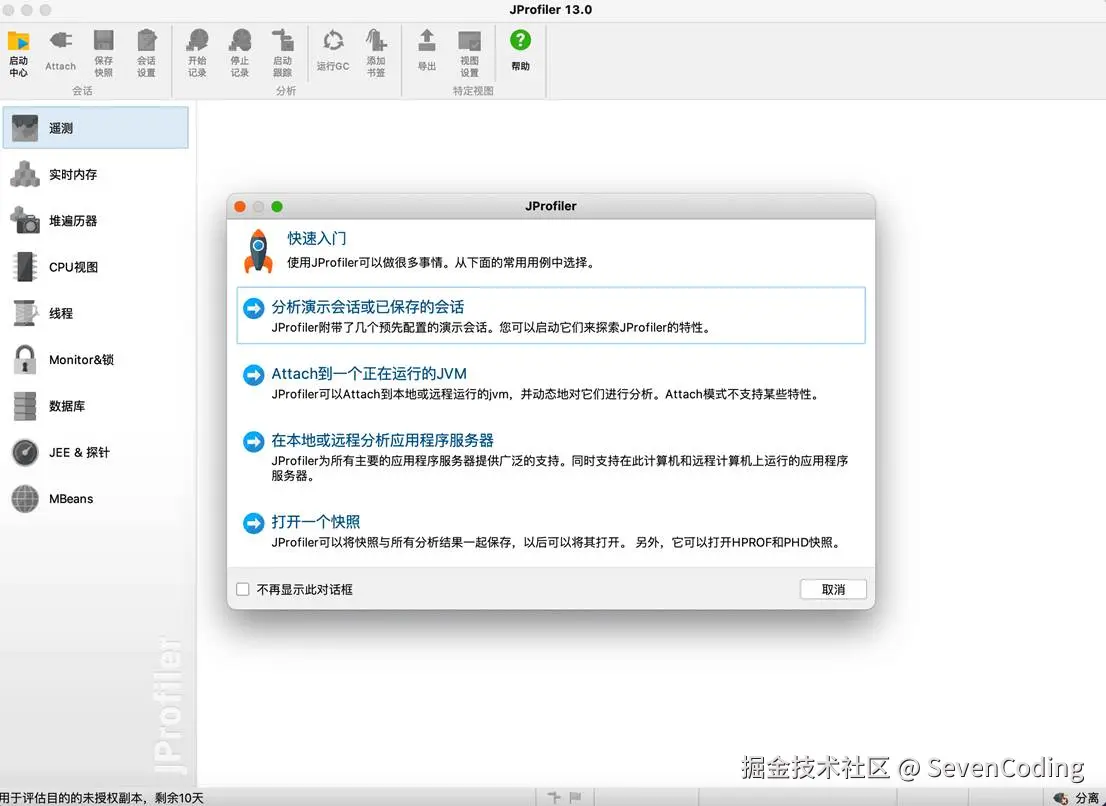Image resolution: width=1106 pixels, height=806 pixels.
Task: Click the pin icon in status bar
Action: 554,798
